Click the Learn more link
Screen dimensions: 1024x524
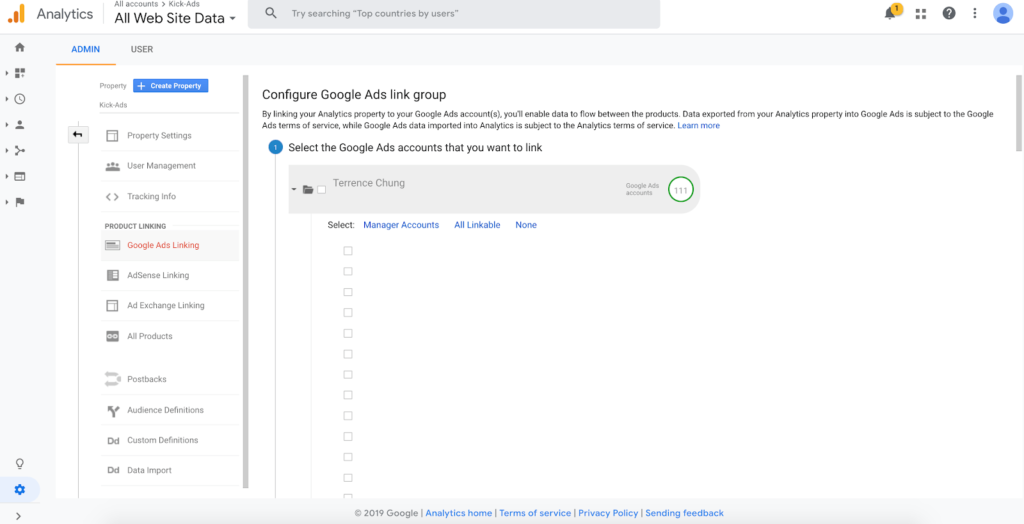point(698,125)
